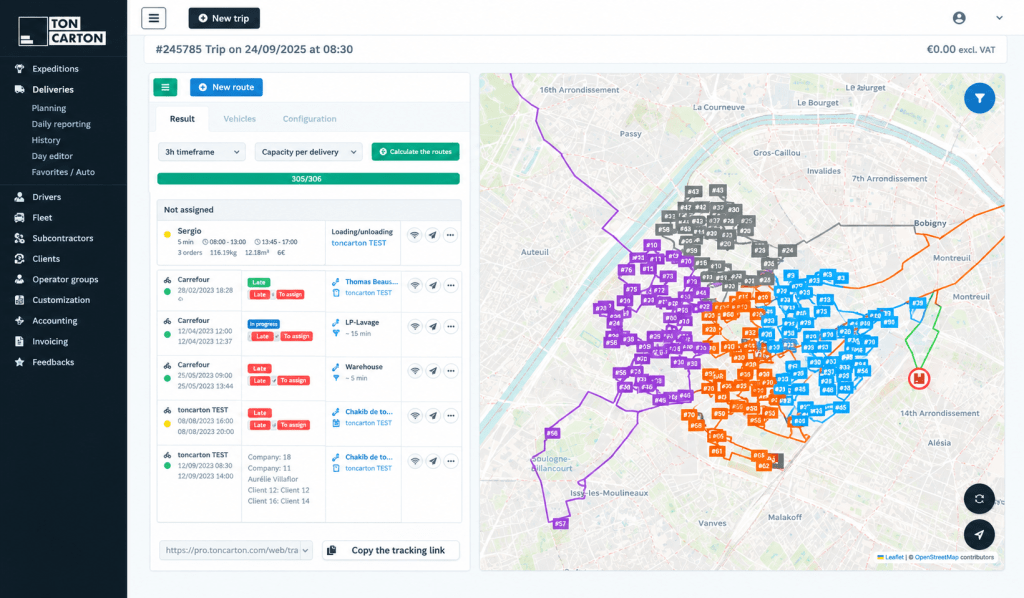Open more options for Sergio row
The width and height of the screenshot is (1024, 598).
click(451, 235)
